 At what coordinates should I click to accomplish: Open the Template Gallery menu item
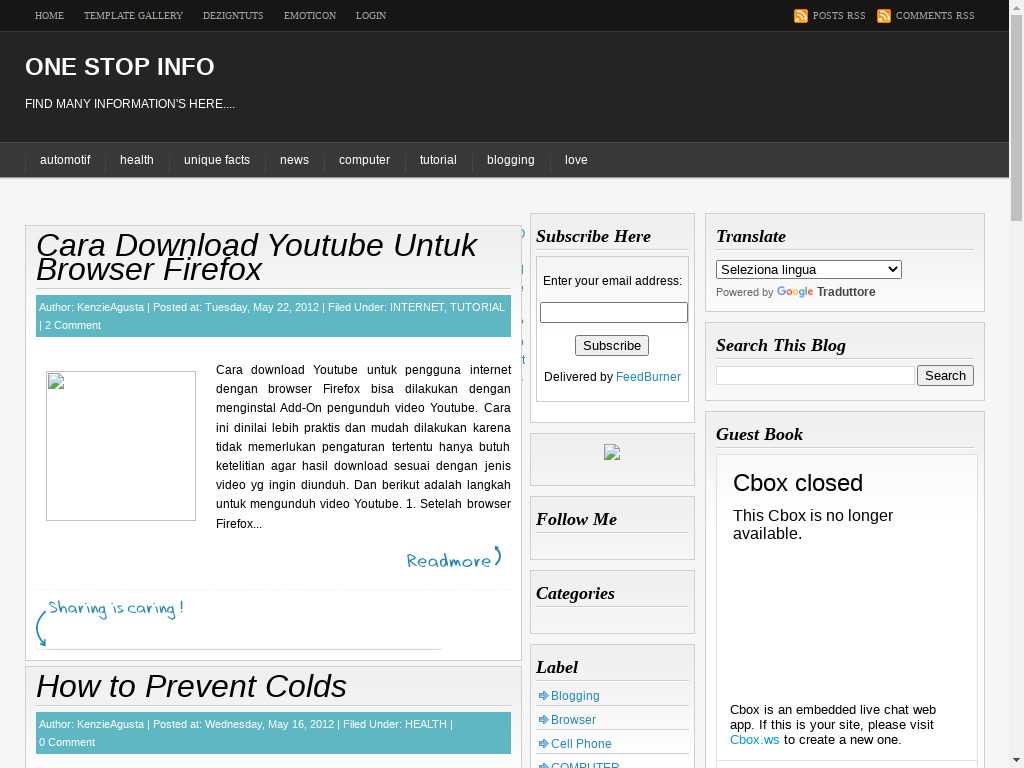pyautogui.click(x=133, y=16)
